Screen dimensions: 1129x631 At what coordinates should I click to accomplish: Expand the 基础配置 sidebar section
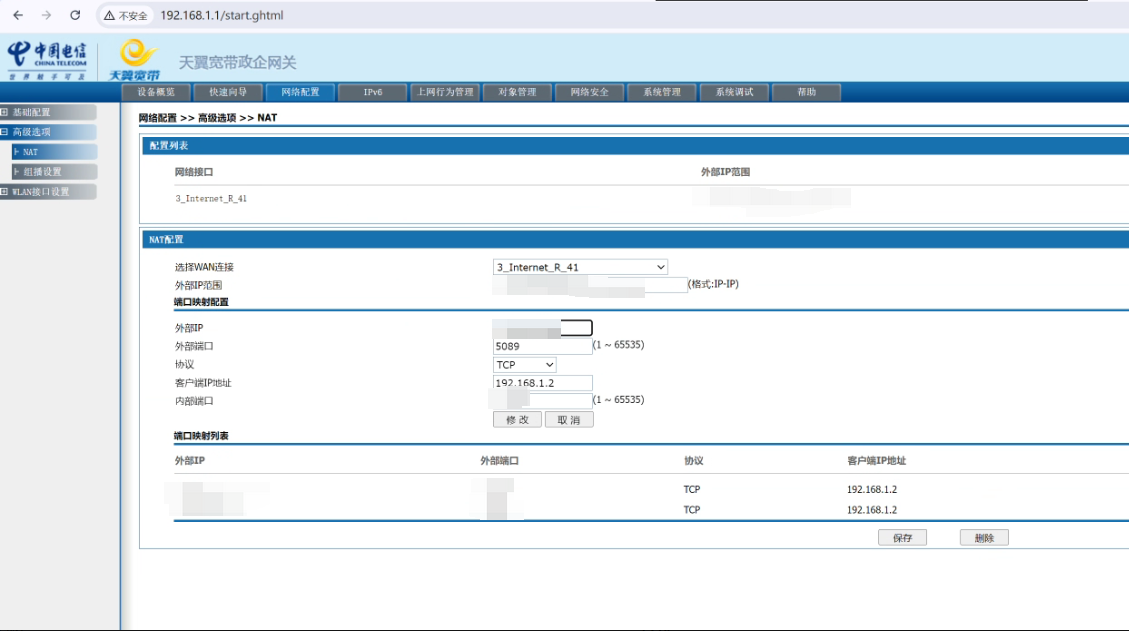click(x=48, y=112)
